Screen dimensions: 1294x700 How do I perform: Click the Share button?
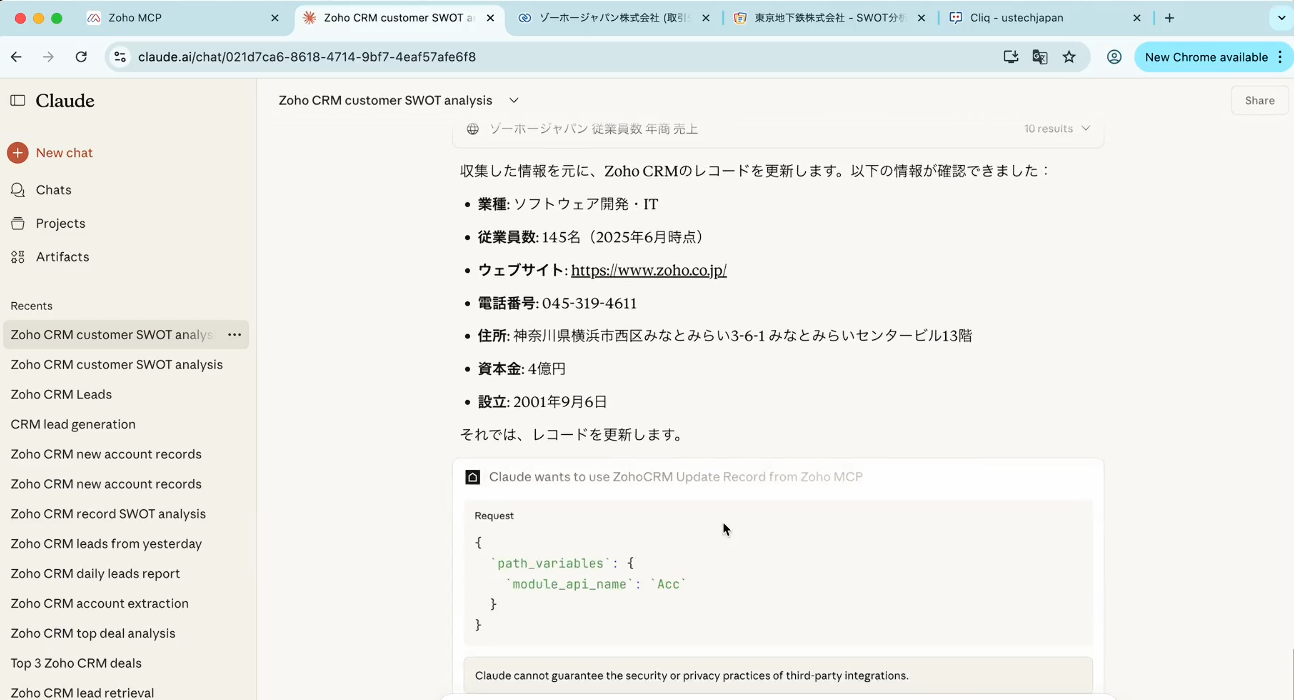coord(1259,100)
